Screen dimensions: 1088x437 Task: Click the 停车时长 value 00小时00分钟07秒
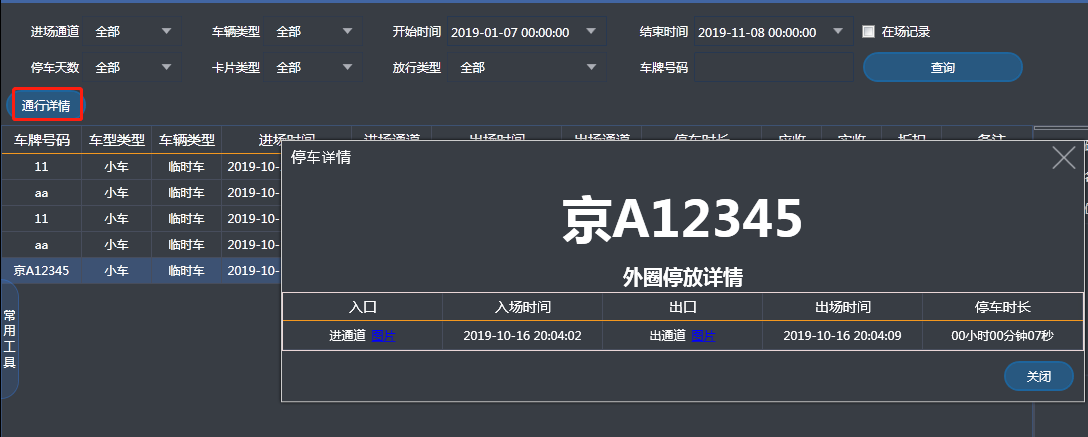[x=1003, y=336]
